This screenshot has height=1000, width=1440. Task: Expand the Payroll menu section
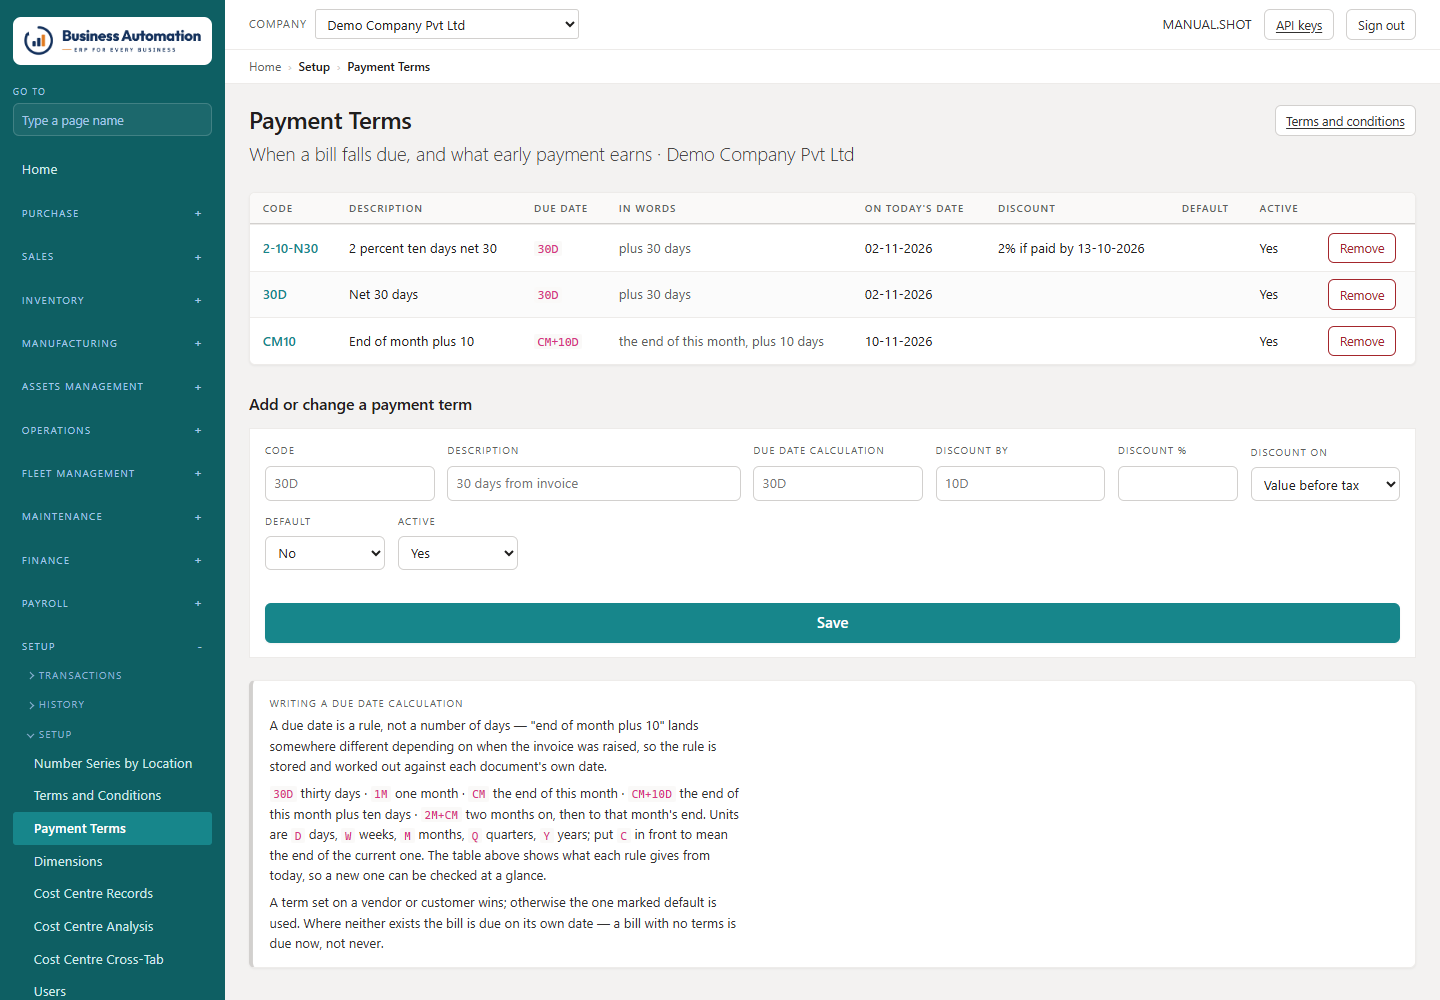(112, 604)
